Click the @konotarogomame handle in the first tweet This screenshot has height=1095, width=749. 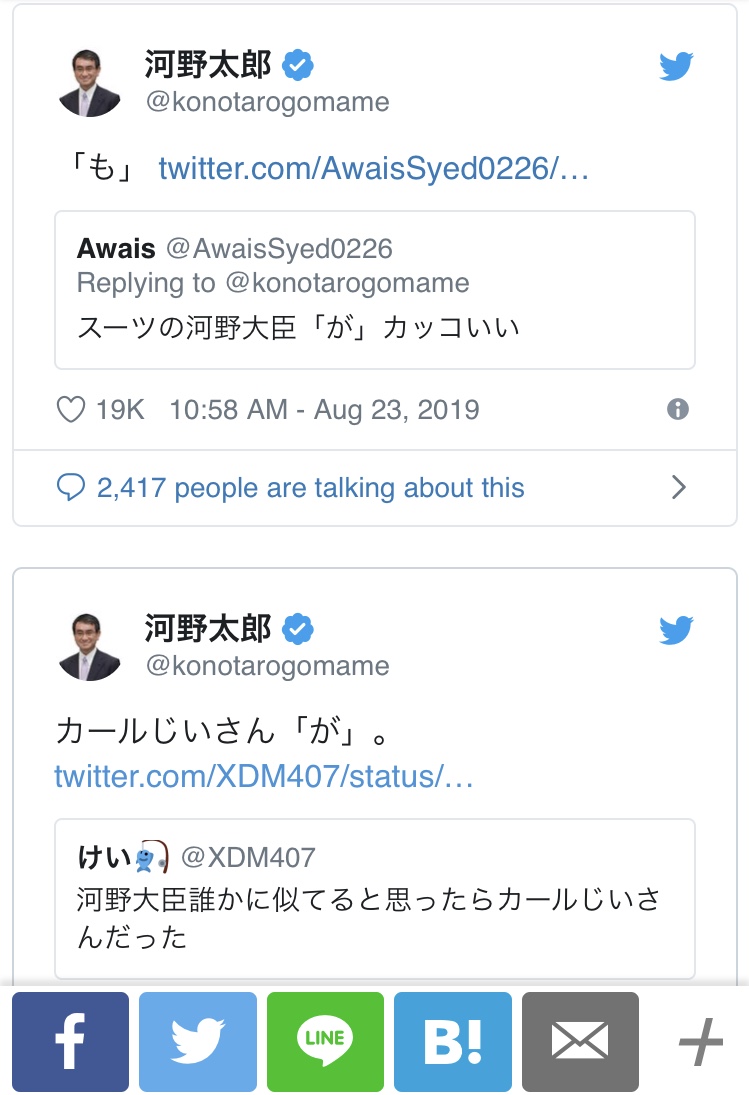267,102
